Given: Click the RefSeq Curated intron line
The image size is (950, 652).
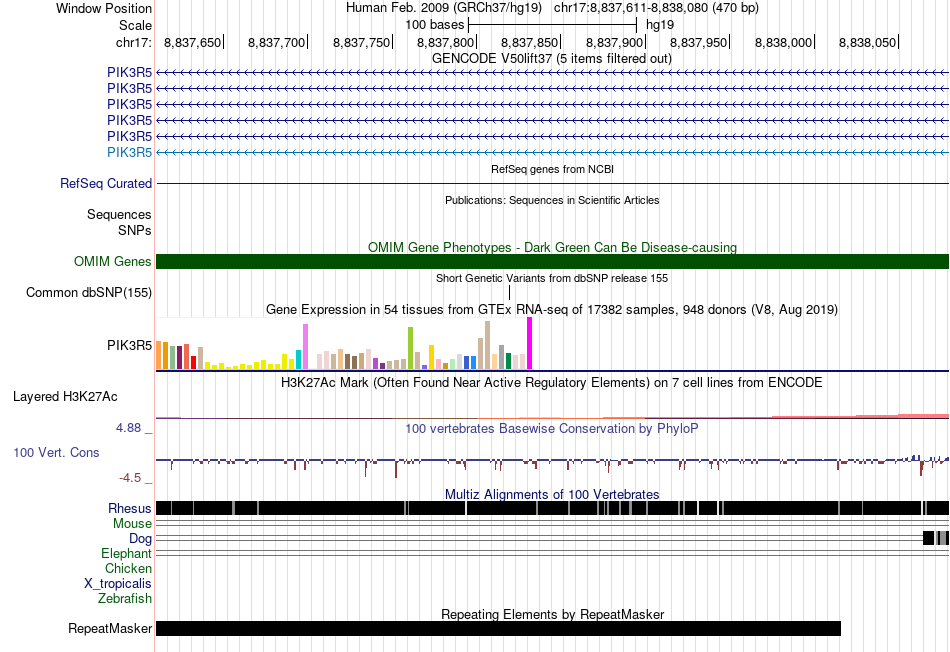Looking at the screenshot, I should tap(552, 183).
